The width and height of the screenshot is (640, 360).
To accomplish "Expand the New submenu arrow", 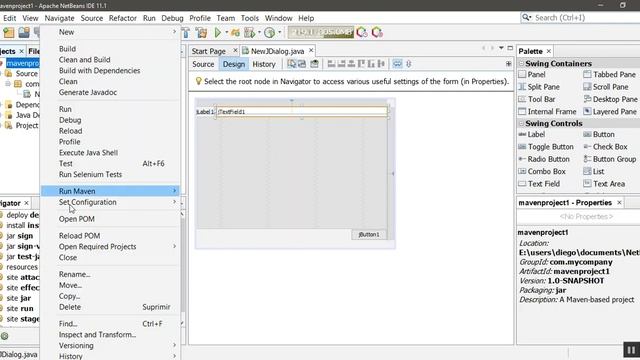I will (x=174, y=32).
